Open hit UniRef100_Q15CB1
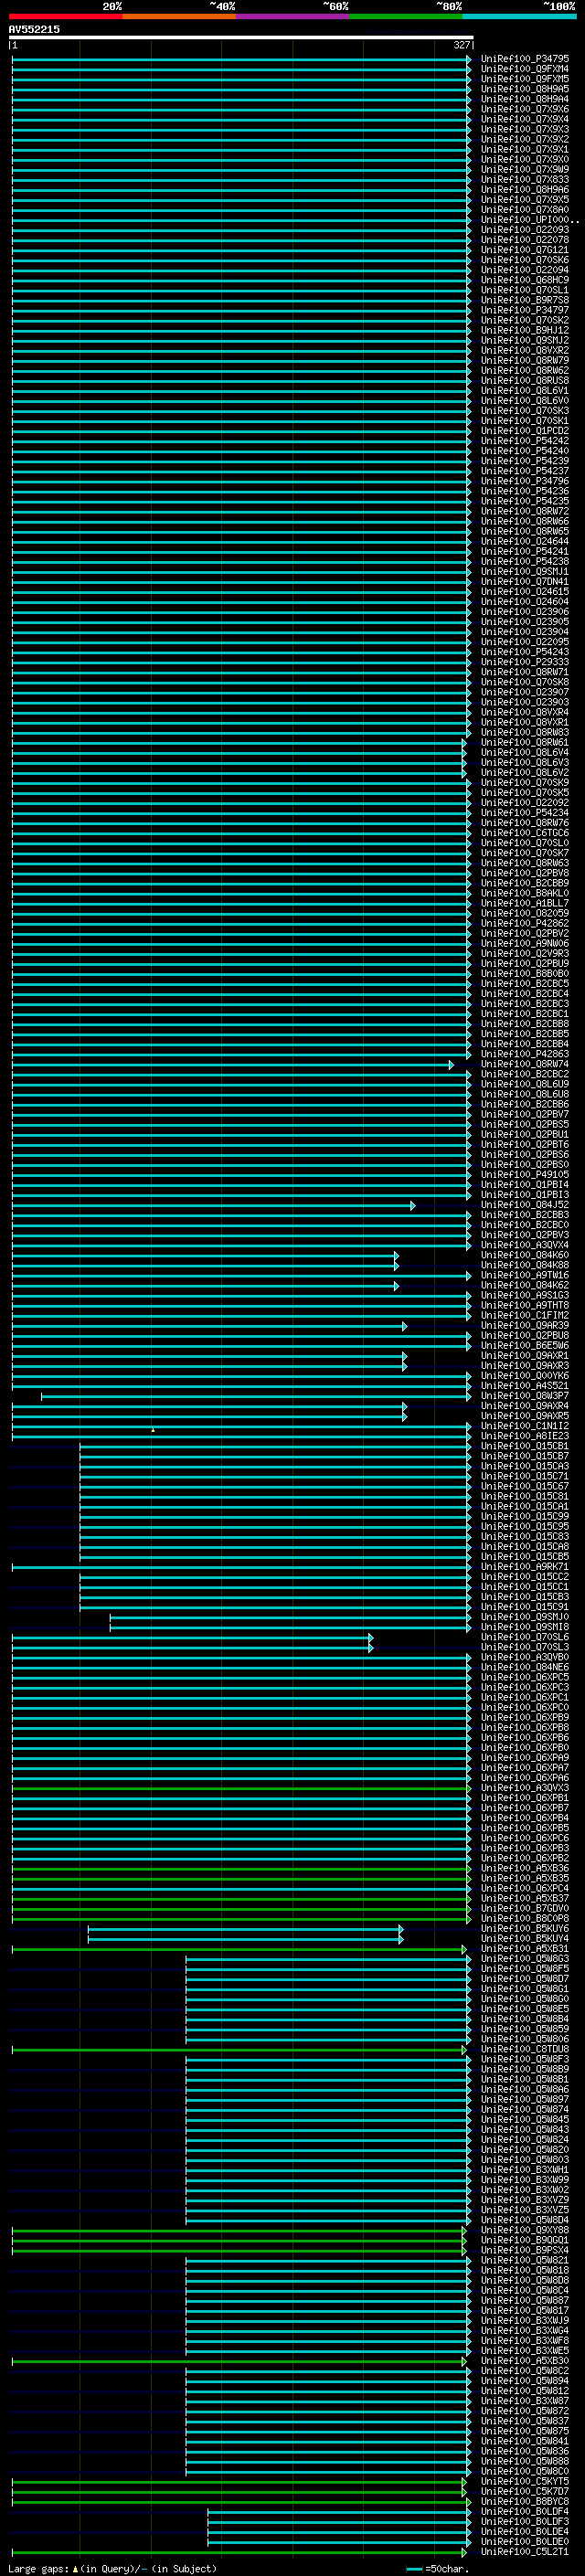 pyautogui.click(x=524, y=1446)
